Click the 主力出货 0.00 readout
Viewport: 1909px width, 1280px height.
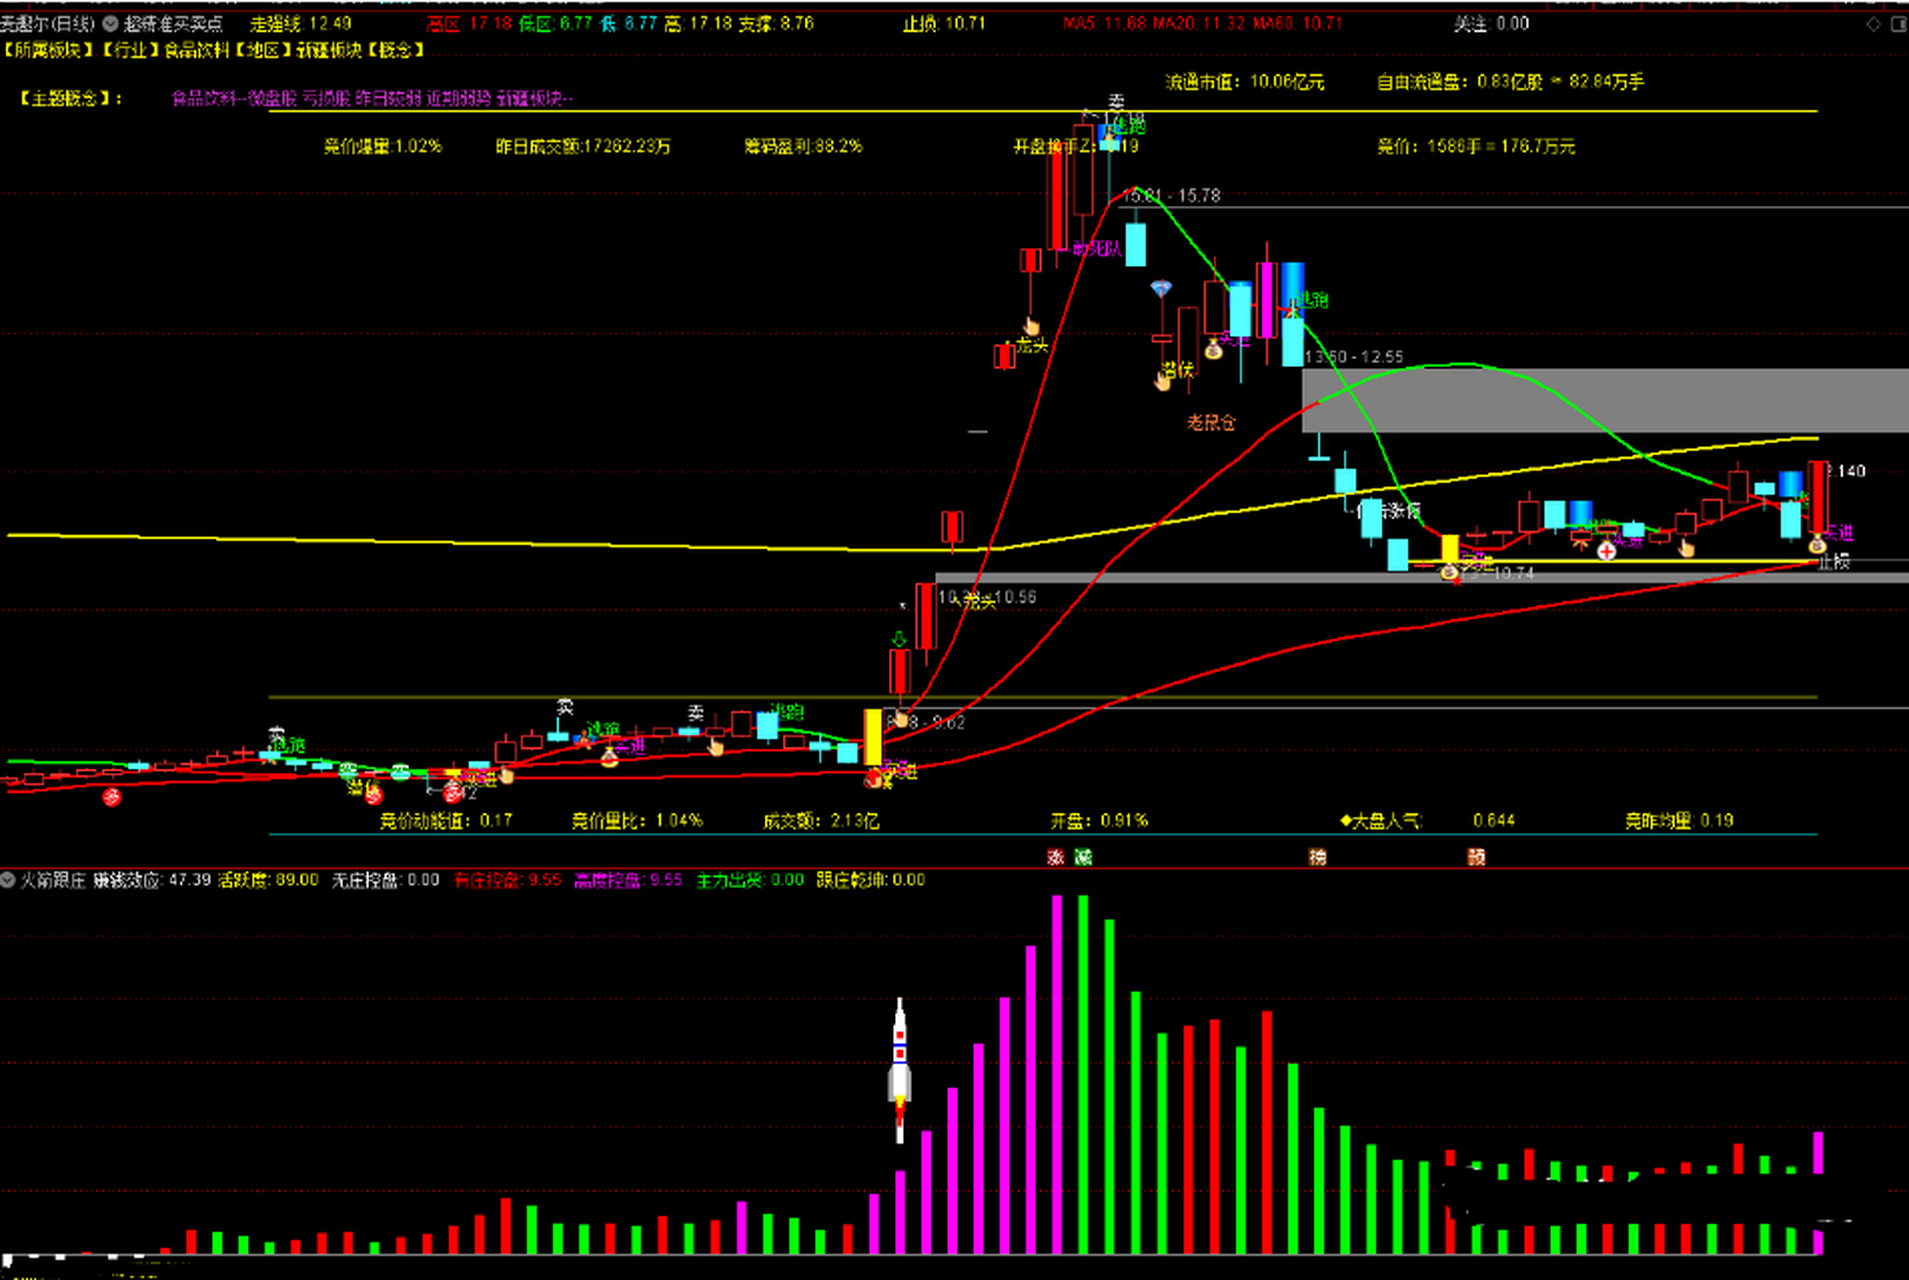click(750, 880)
